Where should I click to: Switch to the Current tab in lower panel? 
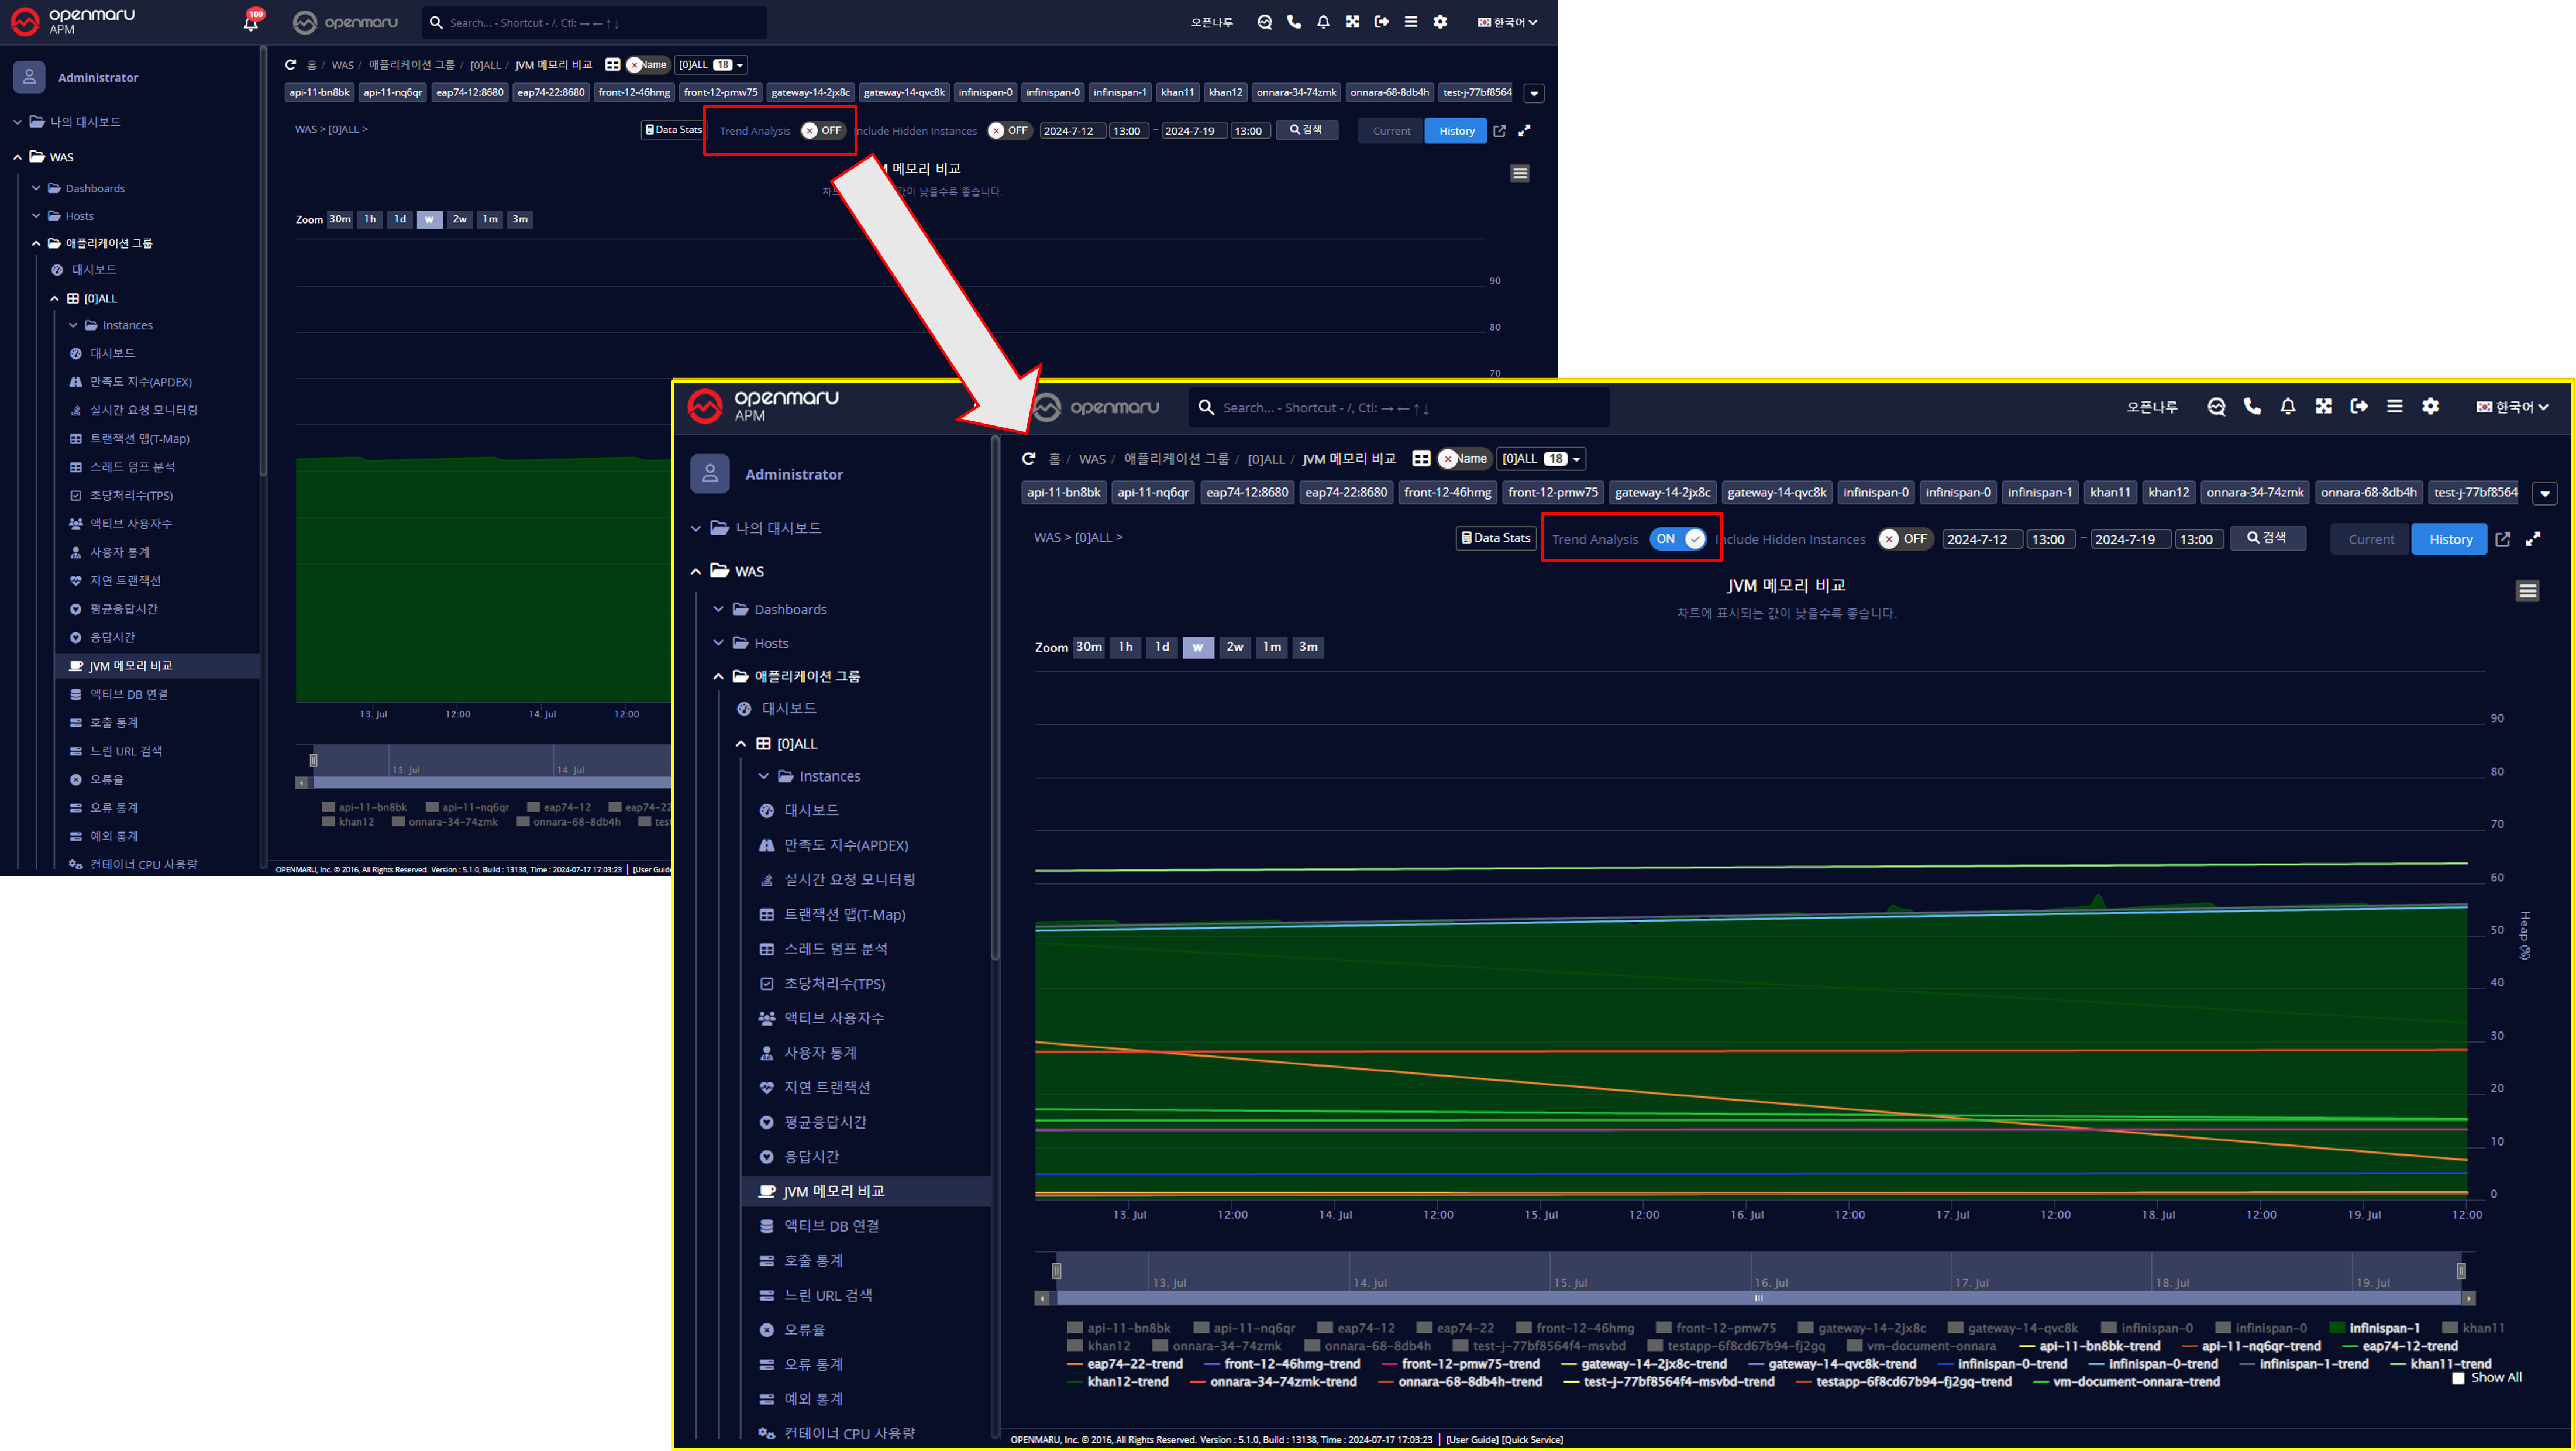2371,539
